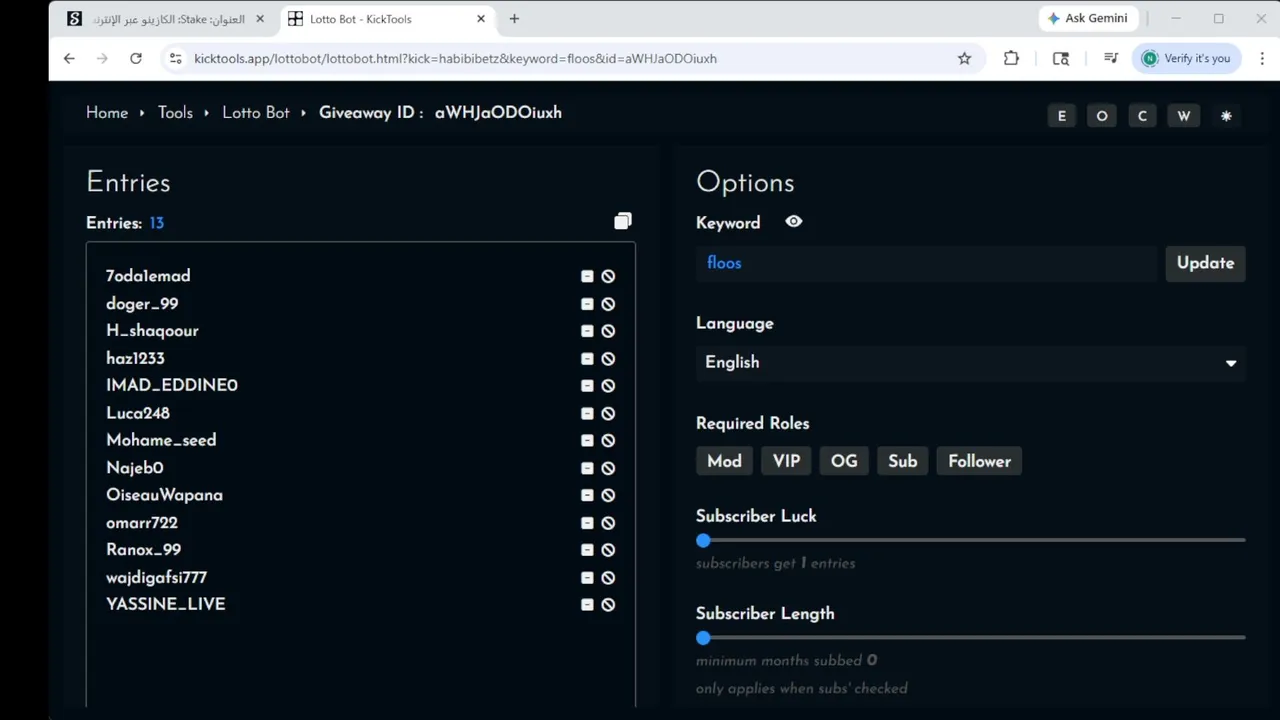The image size is (1280, 720).
Task: Go to Home in the breadcrumb
Action: (x=107, y=113)
